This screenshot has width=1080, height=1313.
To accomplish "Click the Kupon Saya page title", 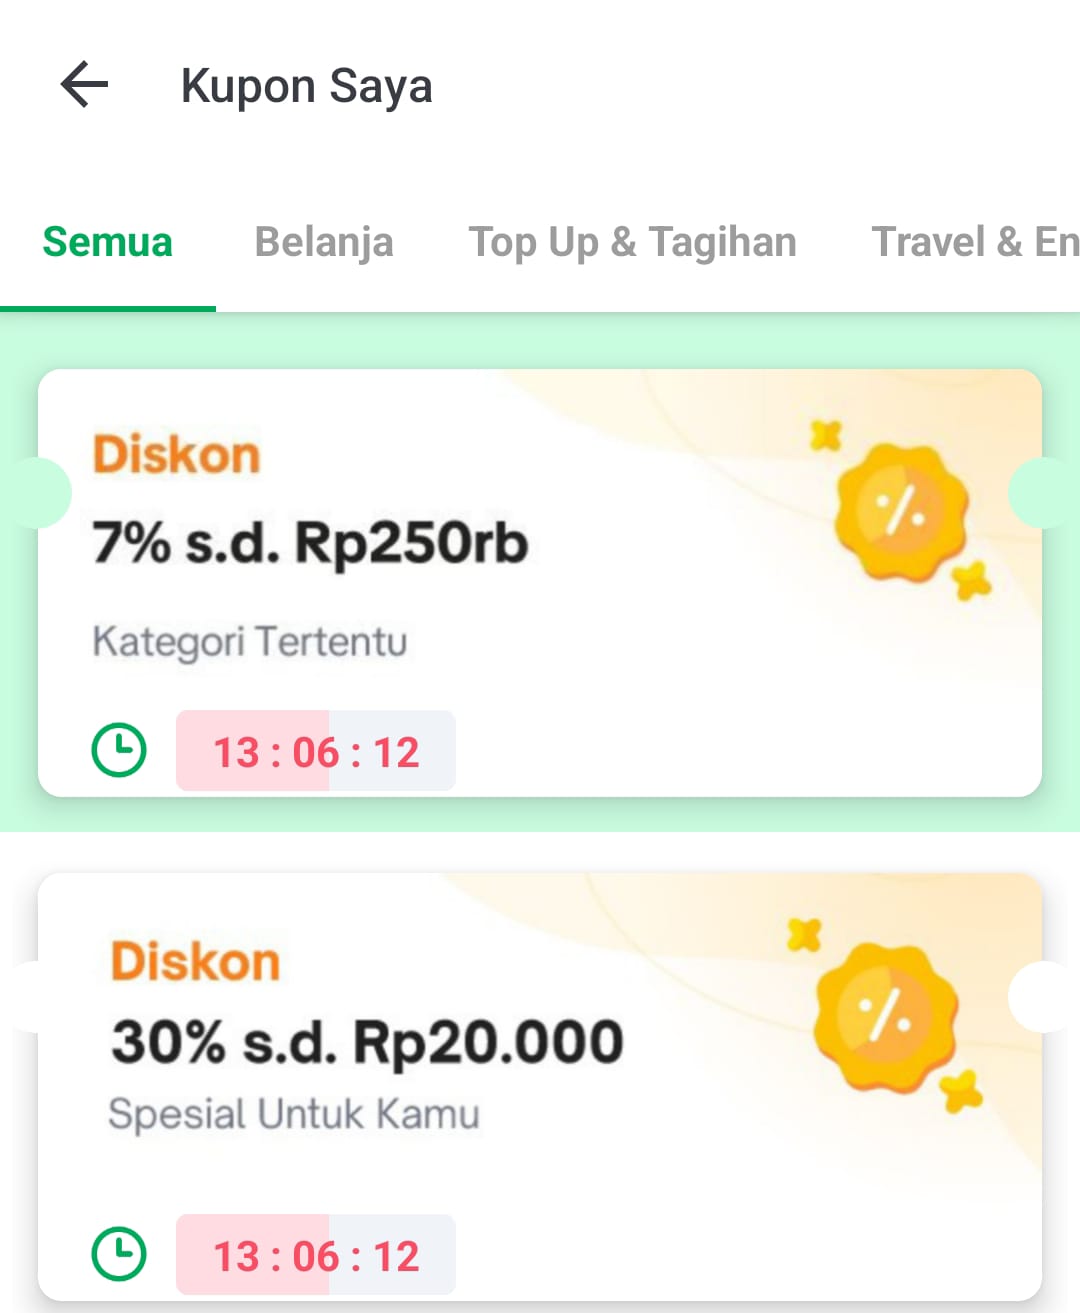I will [x=306, y=86].
